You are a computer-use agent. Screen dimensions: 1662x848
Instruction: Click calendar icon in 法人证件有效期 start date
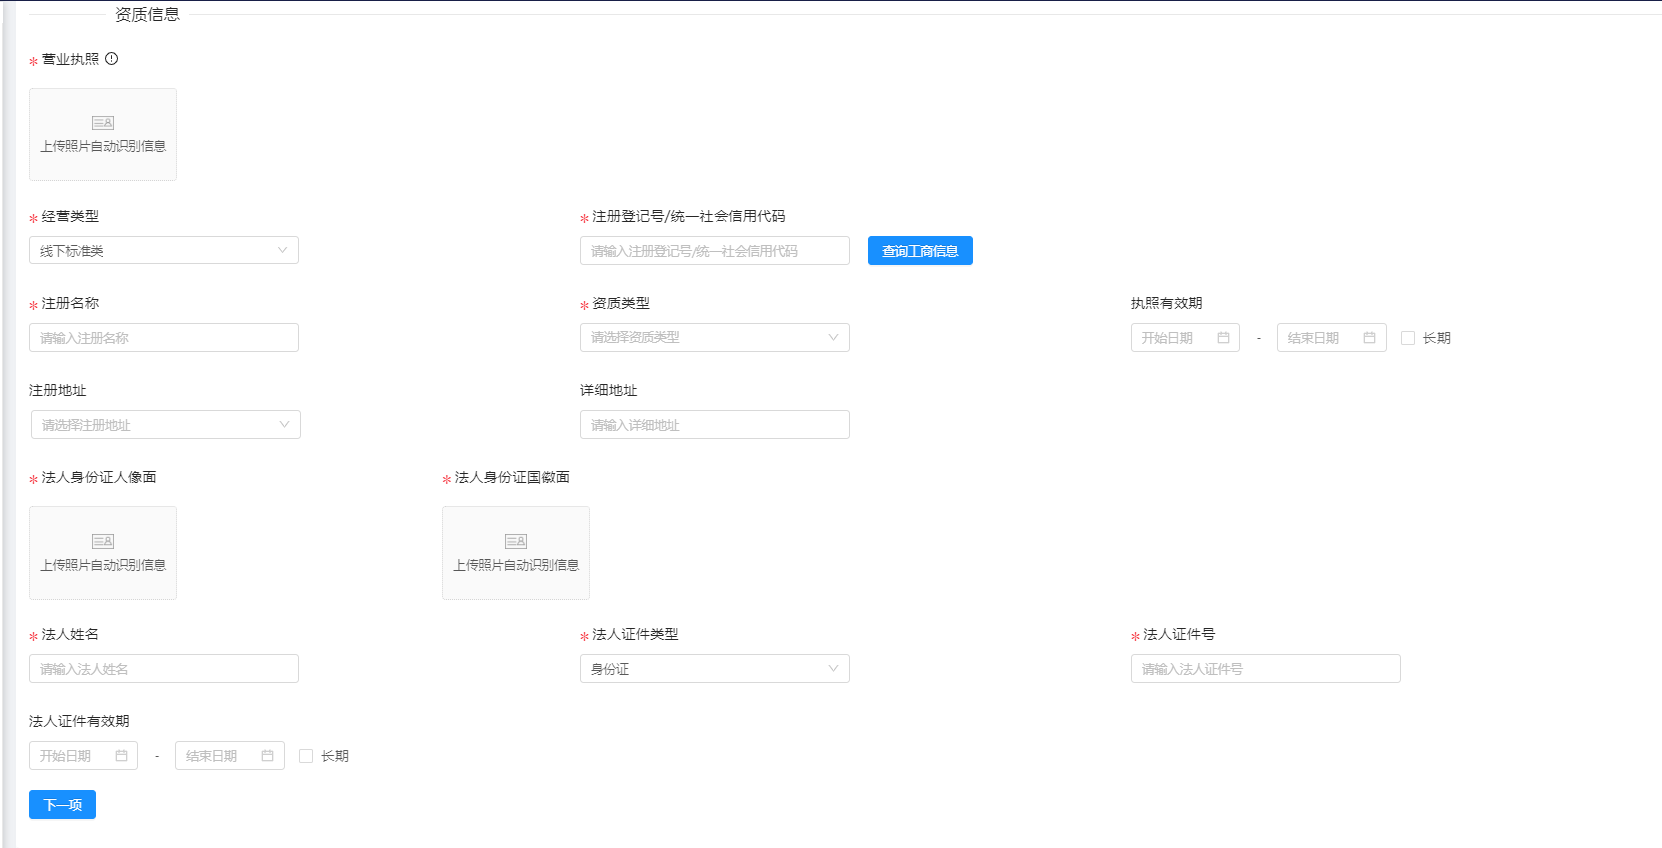pos(121,756)
